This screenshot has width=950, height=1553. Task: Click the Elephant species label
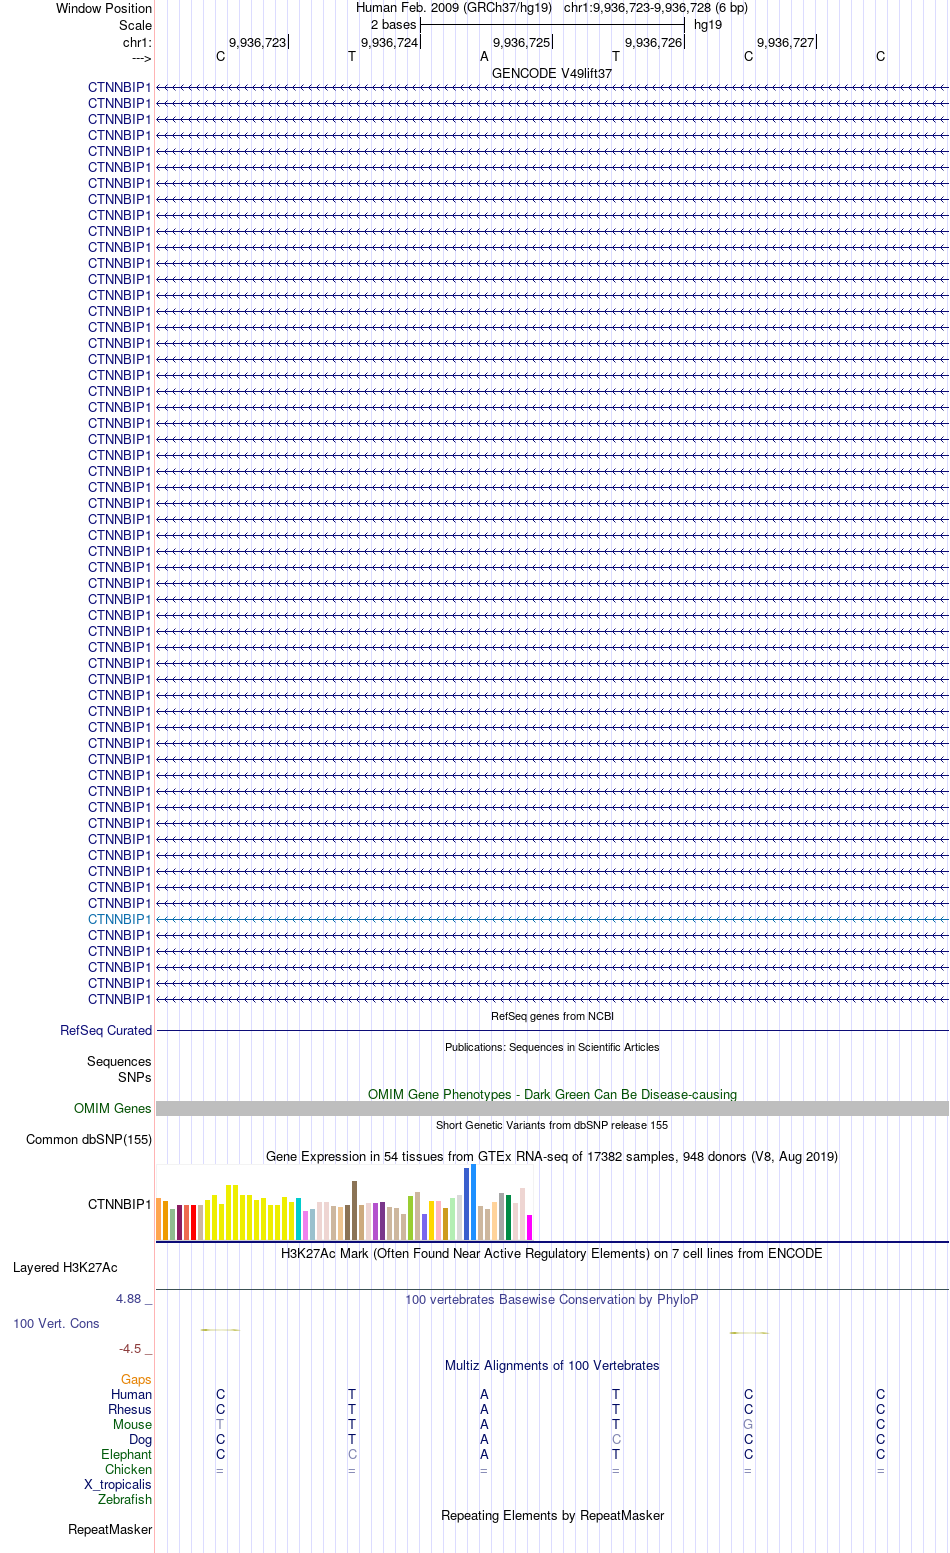(x=126, y=1454)
